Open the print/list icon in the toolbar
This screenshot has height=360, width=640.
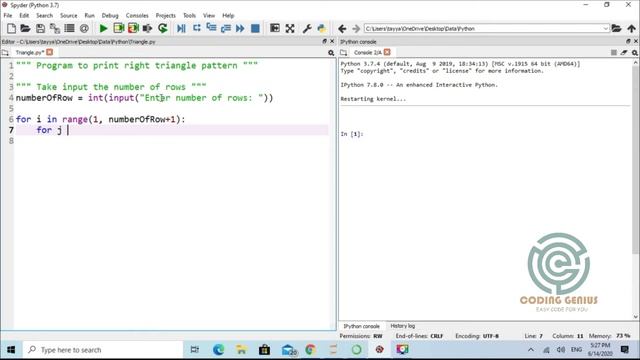click(69, 28)
